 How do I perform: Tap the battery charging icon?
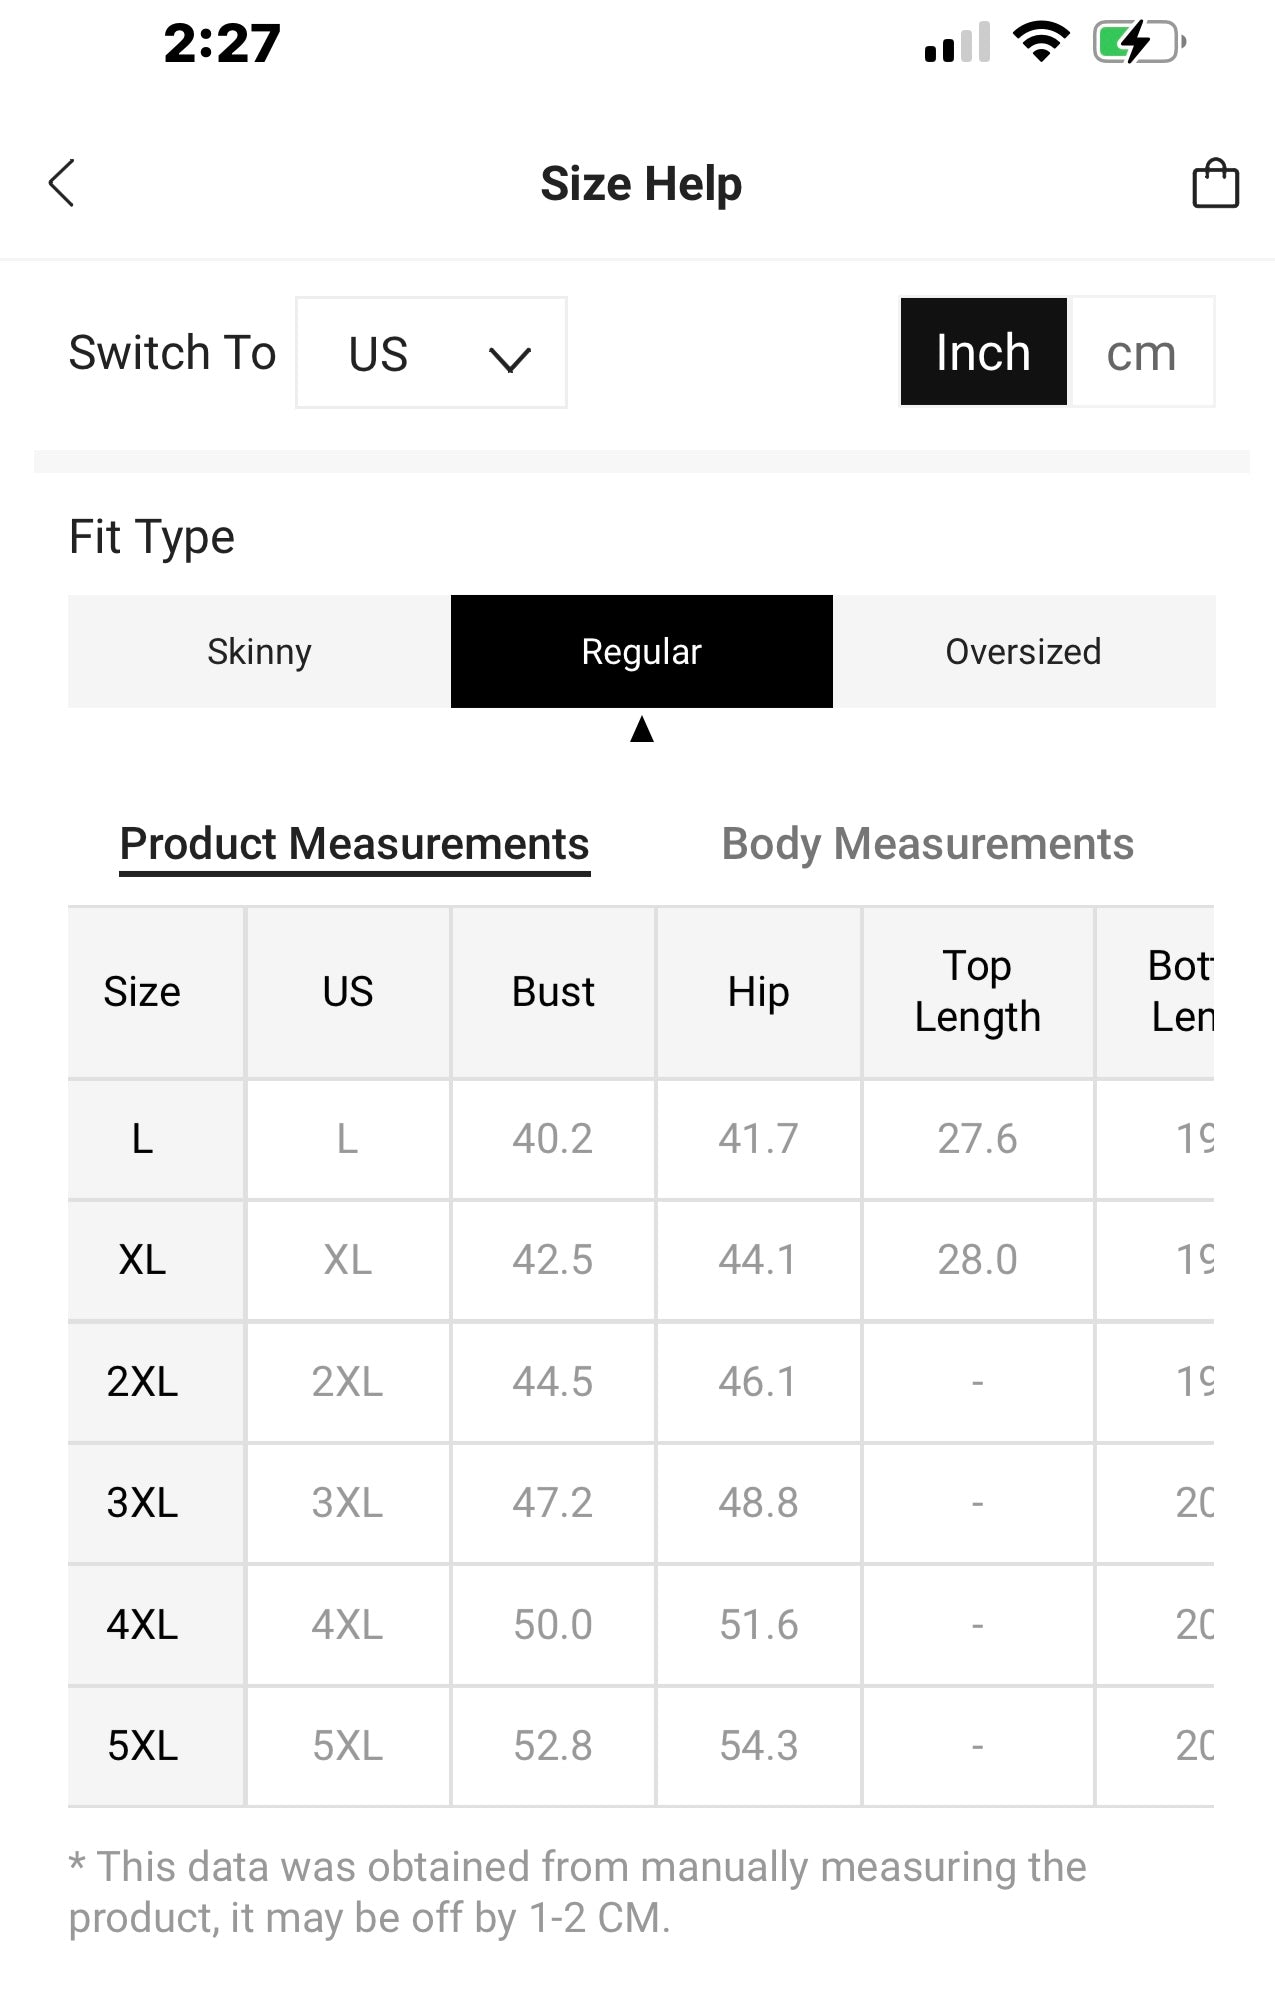click(1138, 42)
